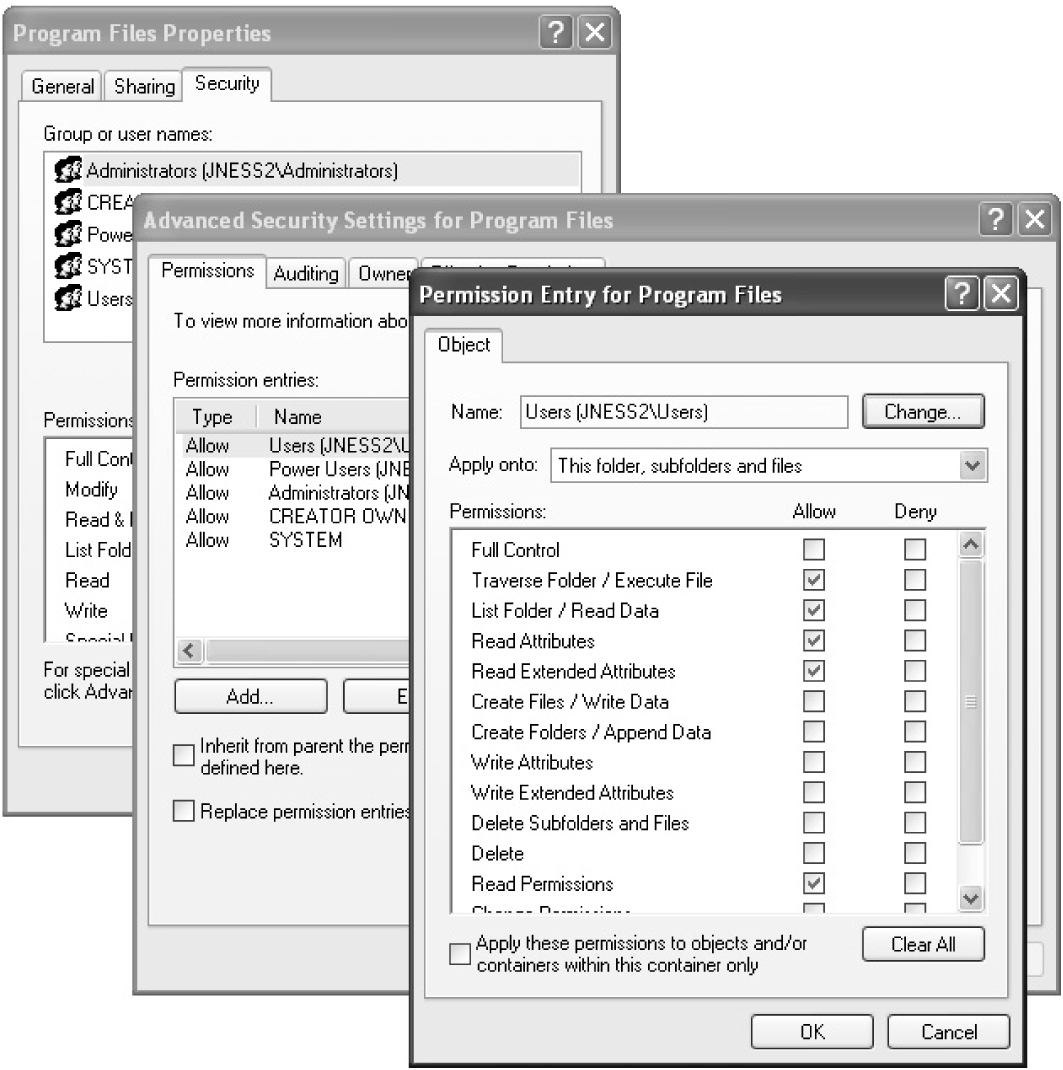Toggle Inherit from parent checkbox in Advanced Security

[x=184, y=755]
